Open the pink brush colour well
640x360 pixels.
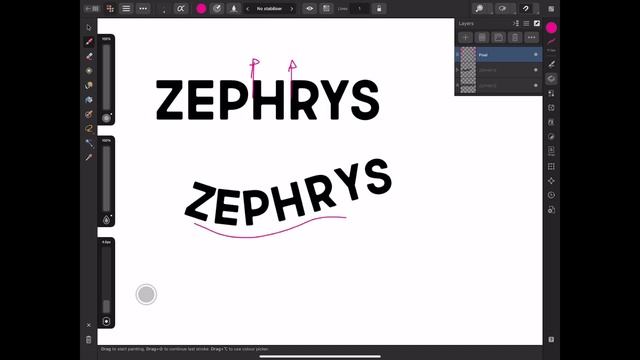(x=201, y=9)
